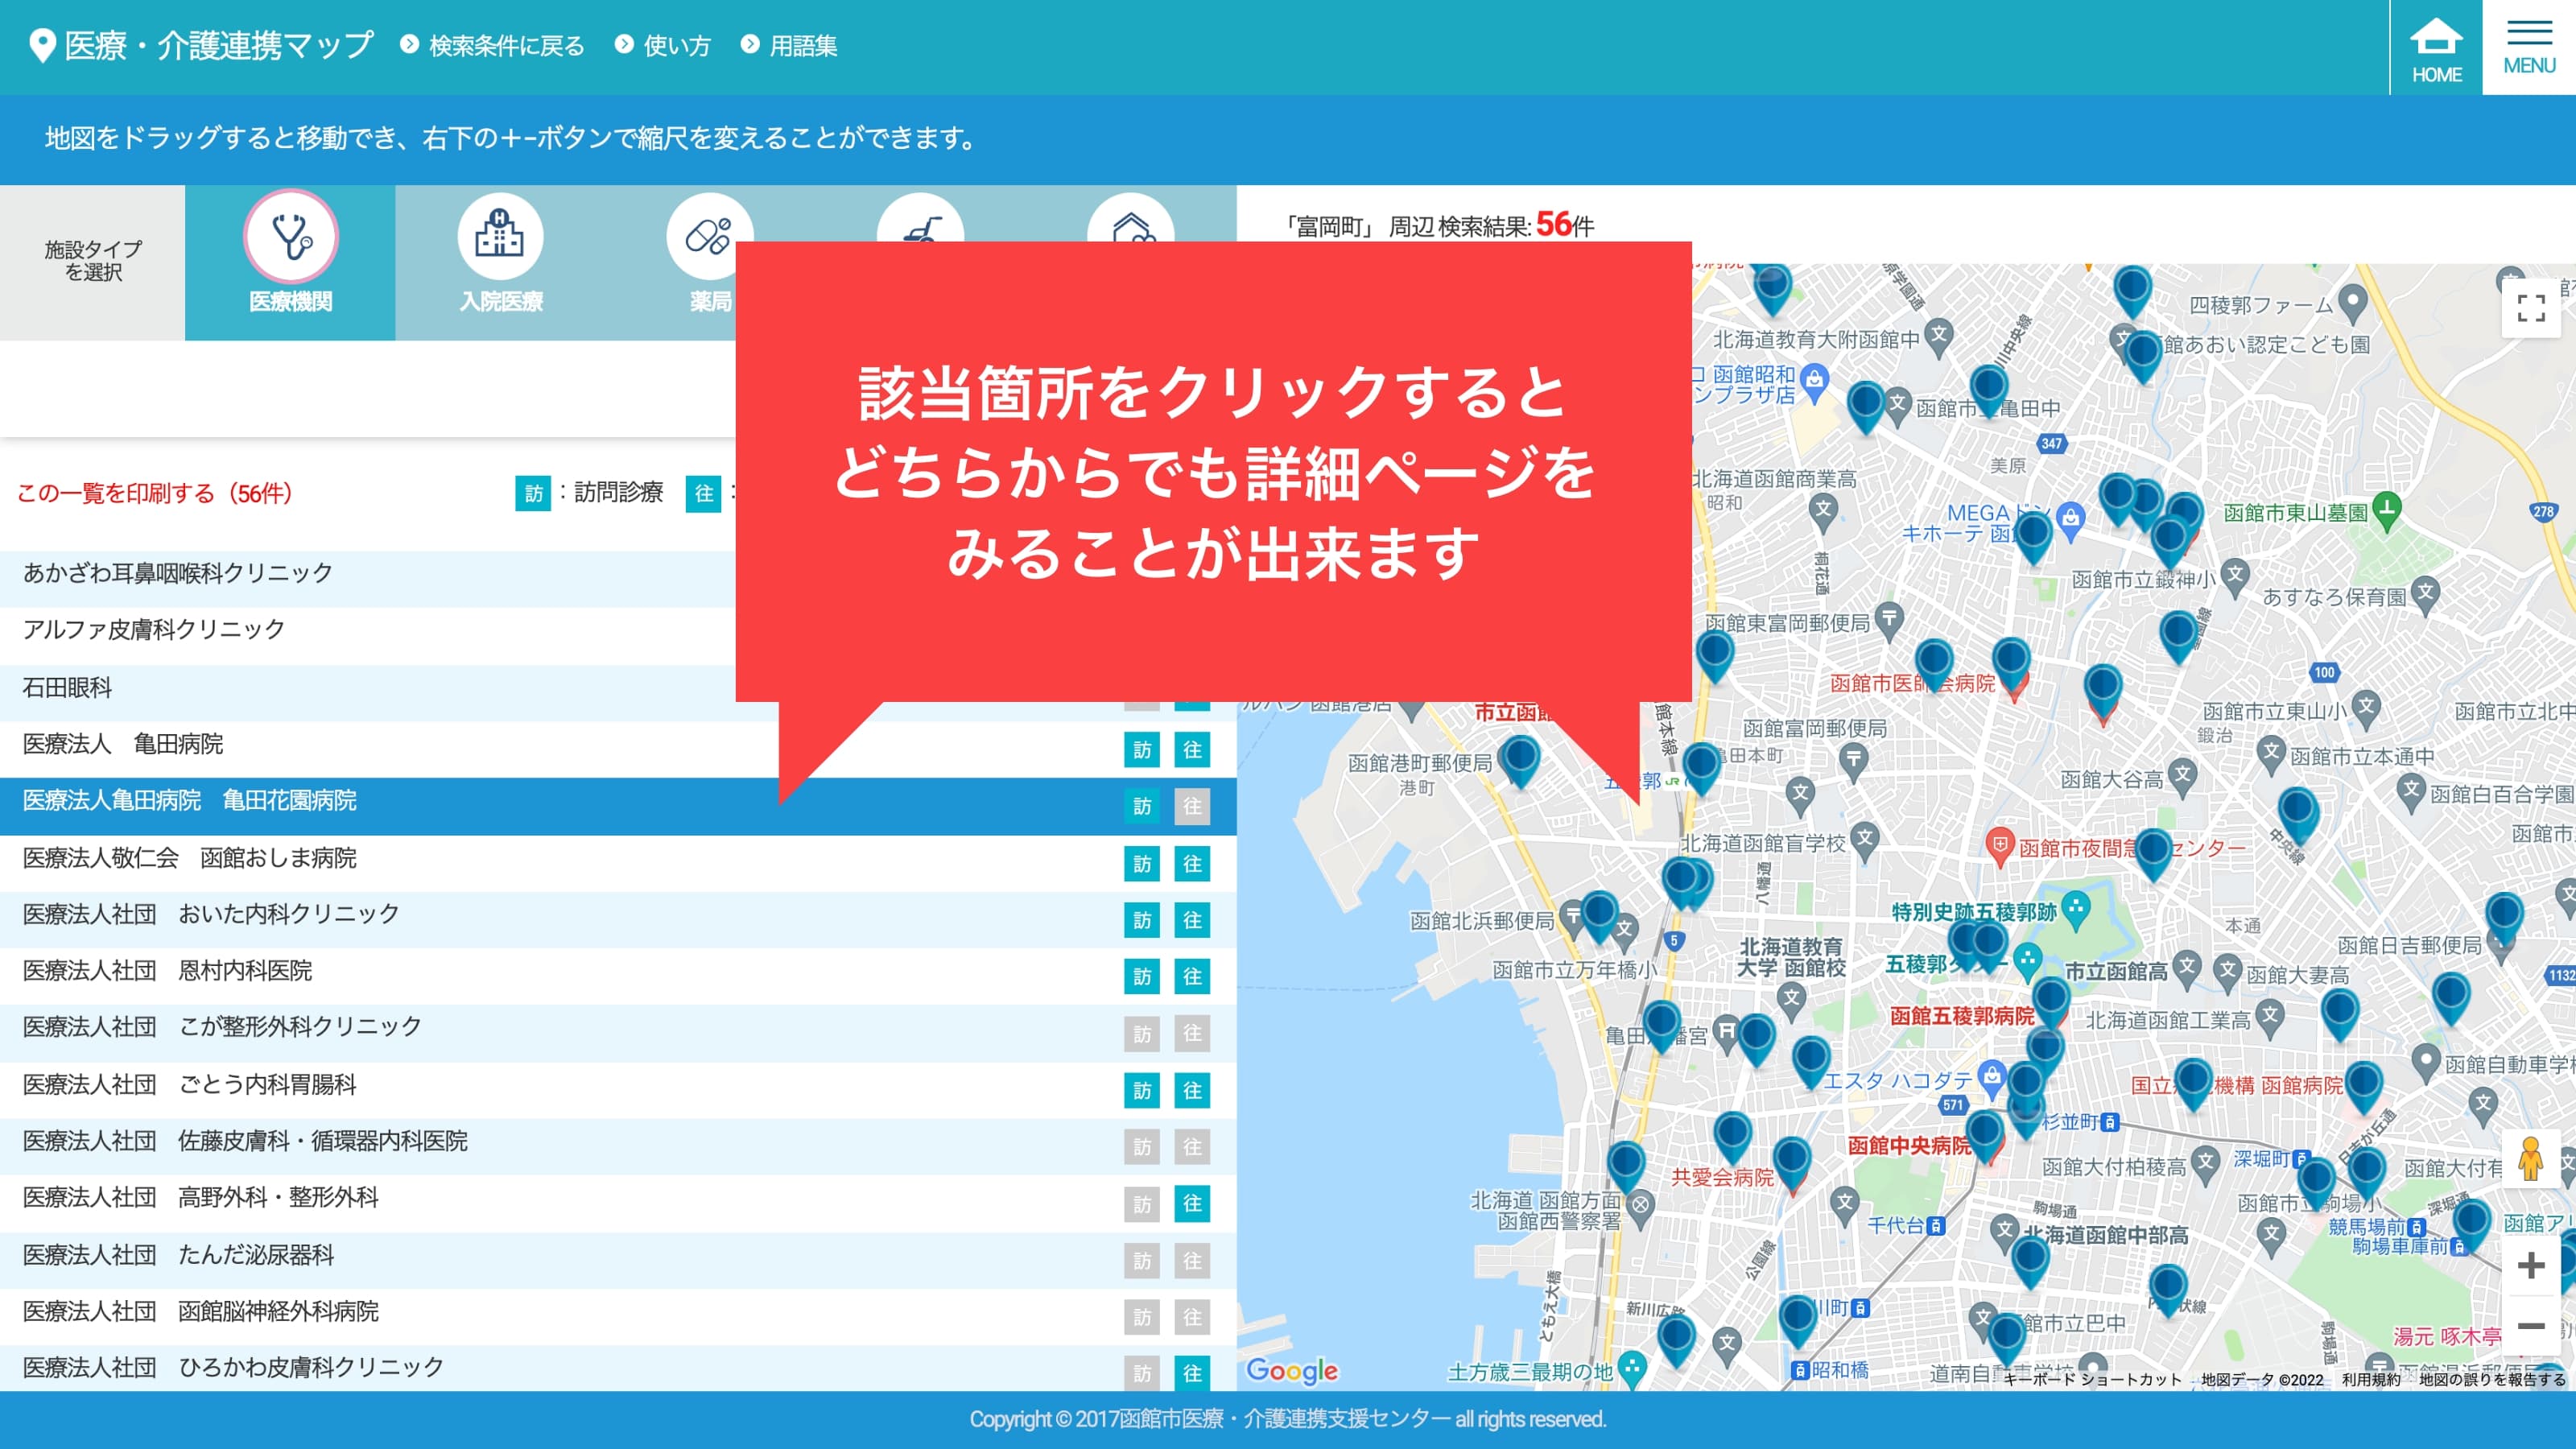Click 往 badge for 亀田病院 row

pyautogui.click(x=1192, y=750)
